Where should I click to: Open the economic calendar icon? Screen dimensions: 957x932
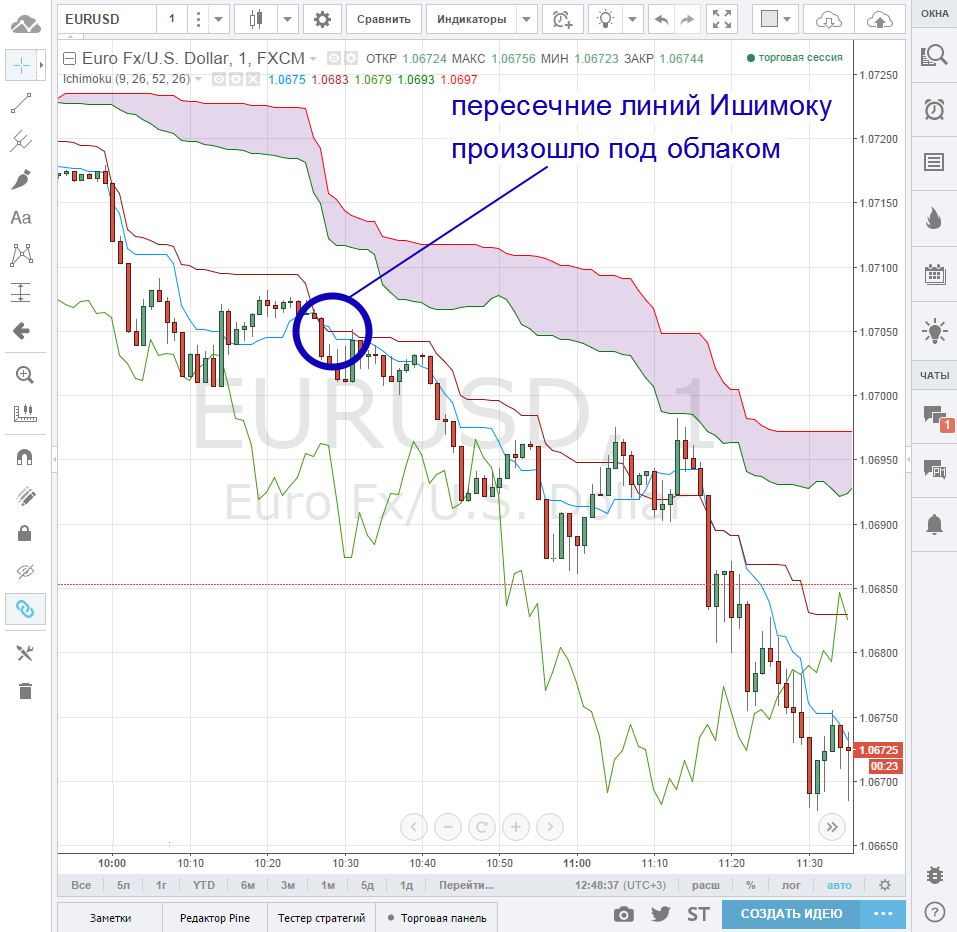point(934,273)
